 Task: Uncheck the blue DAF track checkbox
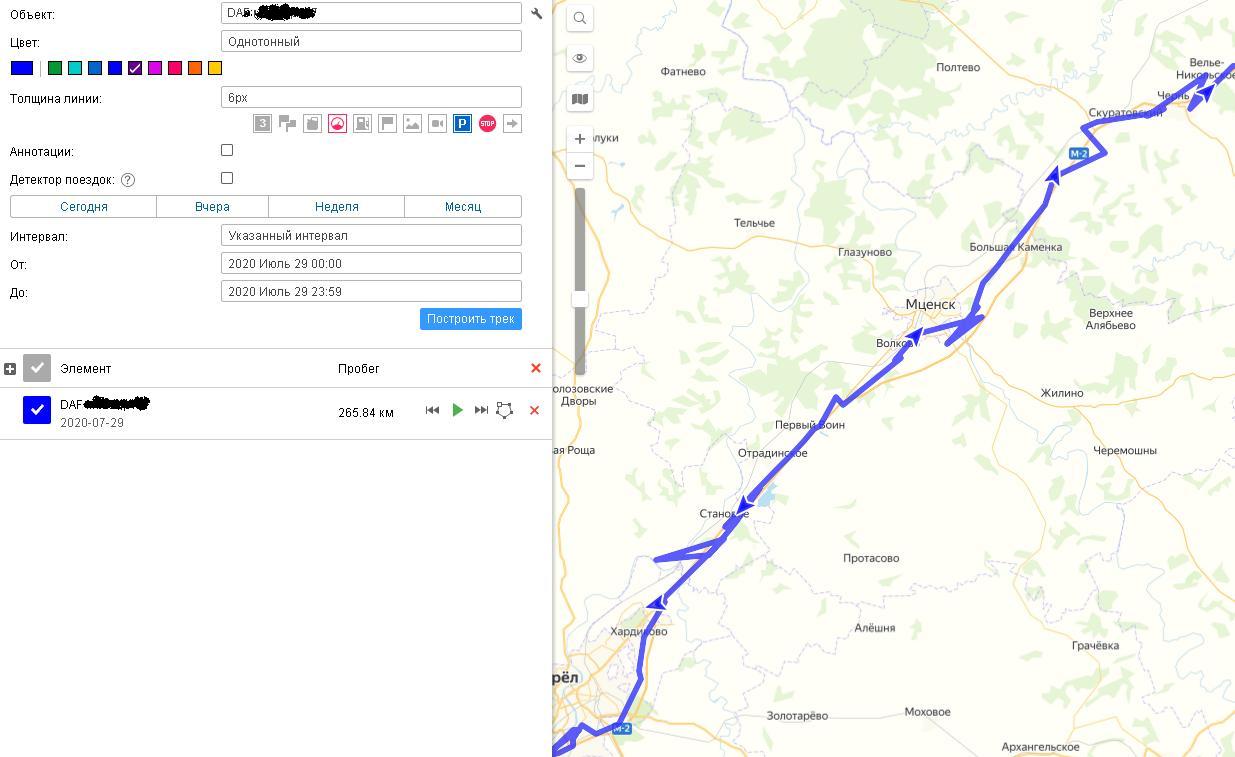[x=37, y=410]
